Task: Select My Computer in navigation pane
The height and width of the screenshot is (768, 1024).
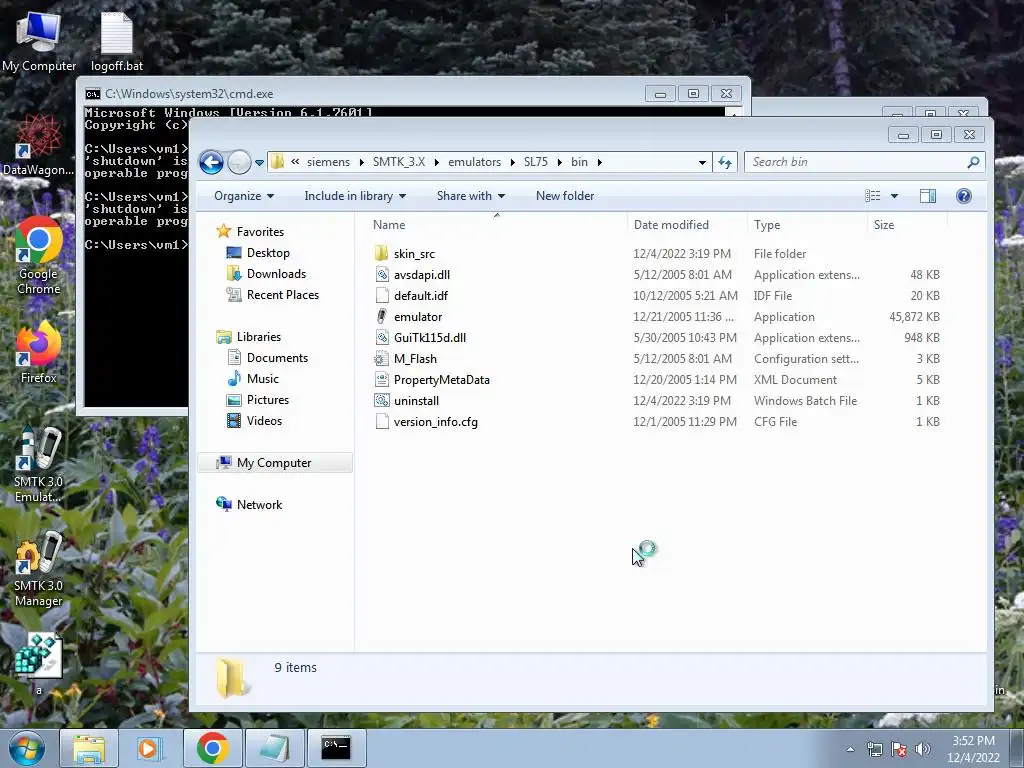Action: (274, 462)
